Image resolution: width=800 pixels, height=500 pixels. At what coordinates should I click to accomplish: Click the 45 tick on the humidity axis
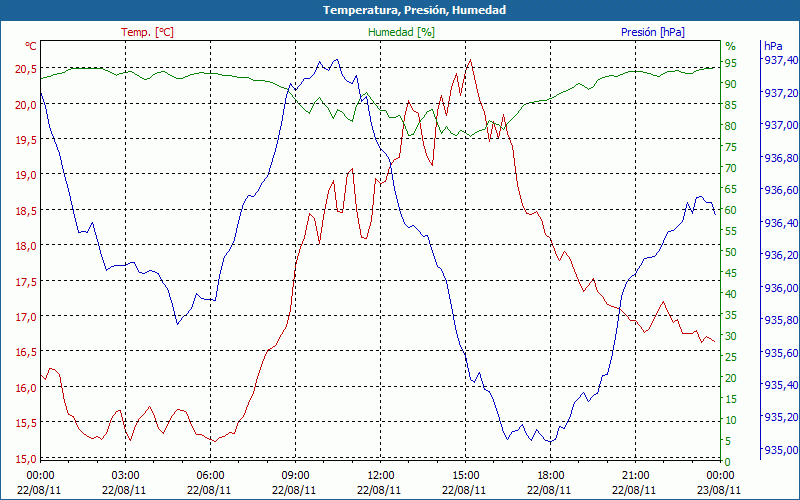click(x=731, y=273)
